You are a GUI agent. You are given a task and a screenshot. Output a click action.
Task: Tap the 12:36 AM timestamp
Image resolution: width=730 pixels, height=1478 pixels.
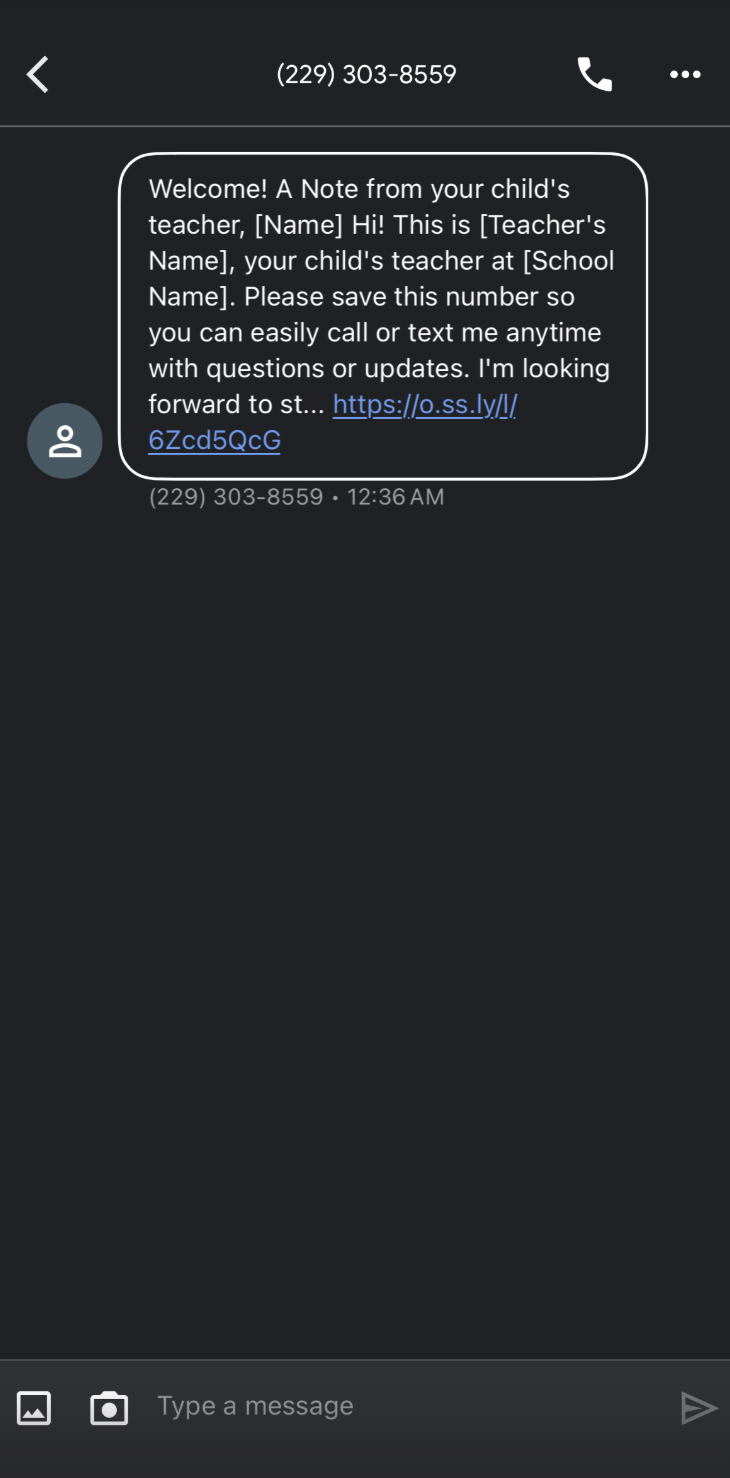point(395,497)
